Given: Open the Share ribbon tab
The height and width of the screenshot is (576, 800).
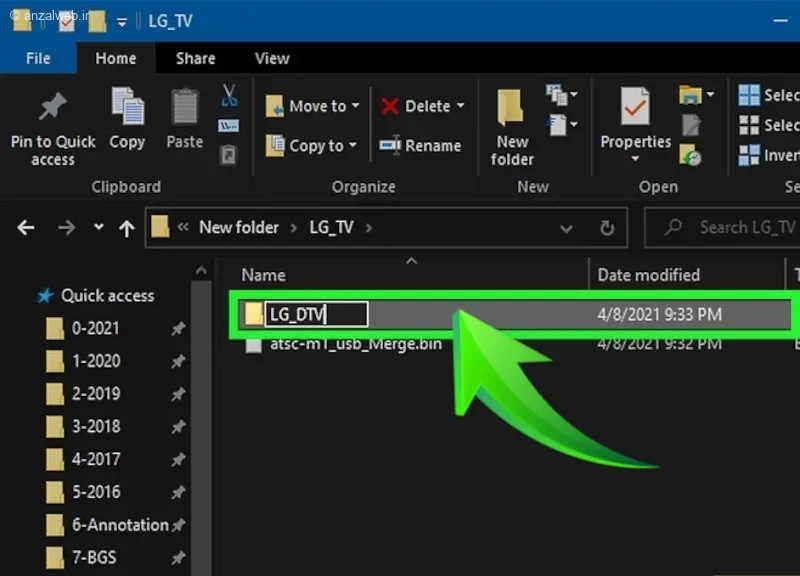Looking at the screenshot, I should [195, 58].
